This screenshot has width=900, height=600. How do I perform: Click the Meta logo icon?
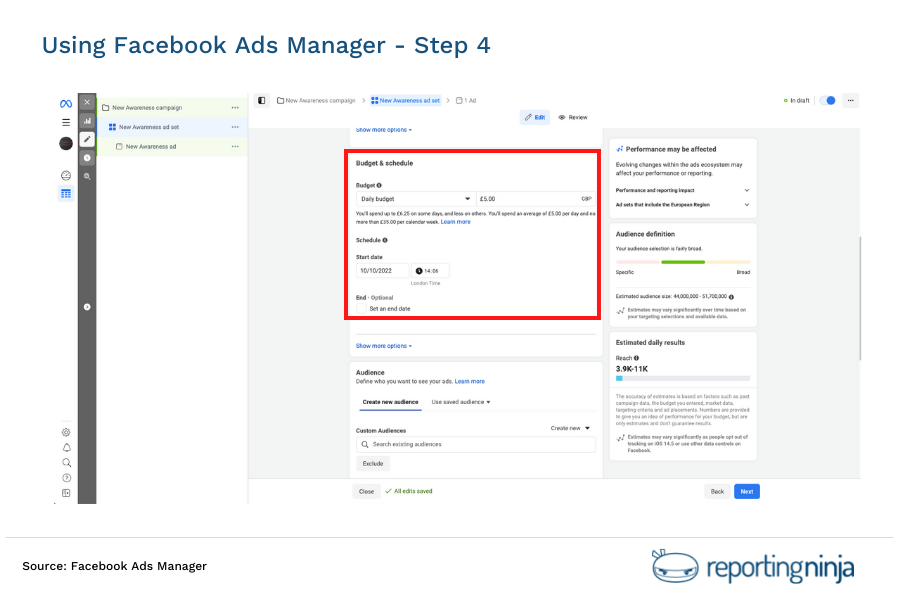[x=66, y=103]
